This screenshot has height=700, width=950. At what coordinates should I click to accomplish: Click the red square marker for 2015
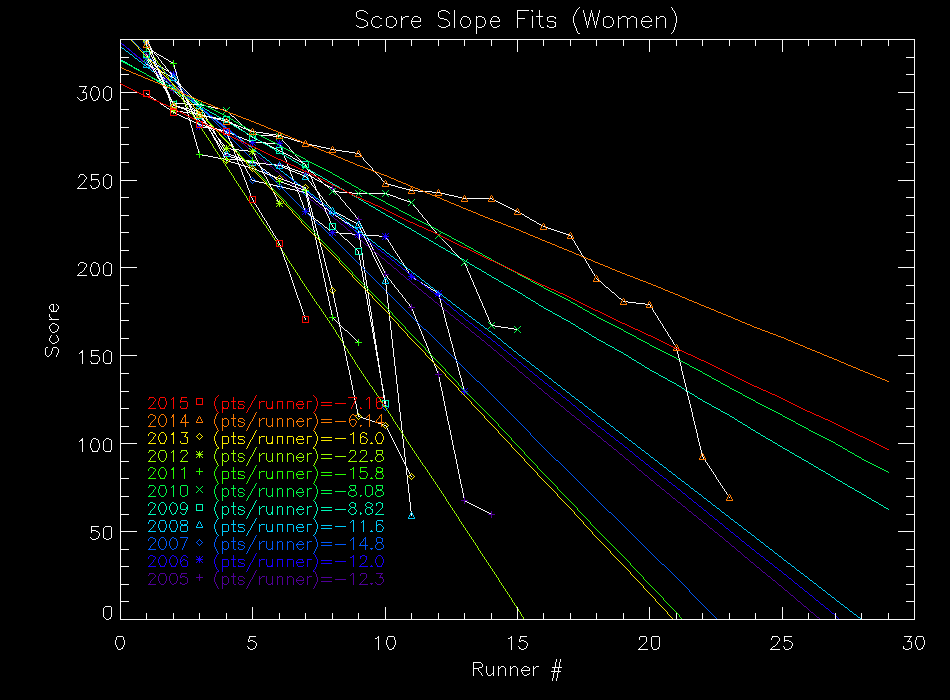[199, 402]
